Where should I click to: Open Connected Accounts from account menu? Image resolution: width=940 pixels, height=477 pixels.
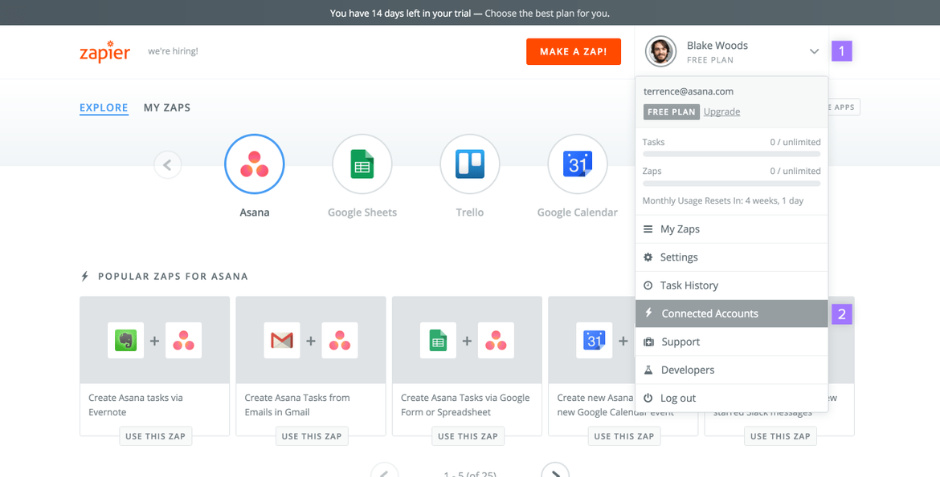click(731, 313)
